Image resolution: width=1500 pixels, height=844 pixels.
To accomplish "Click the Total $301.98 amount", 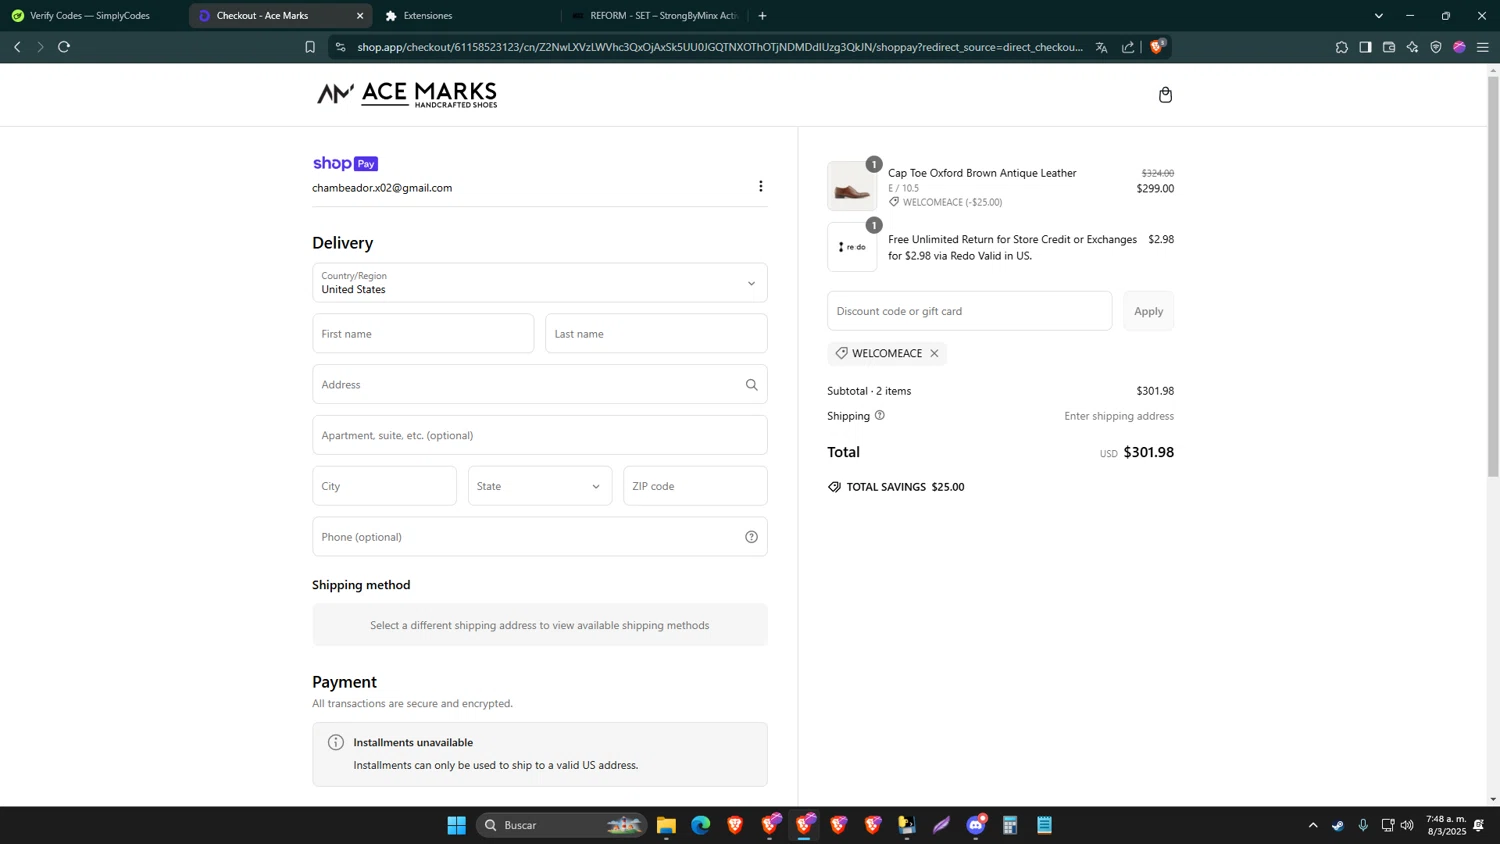I will (1148, 452).
